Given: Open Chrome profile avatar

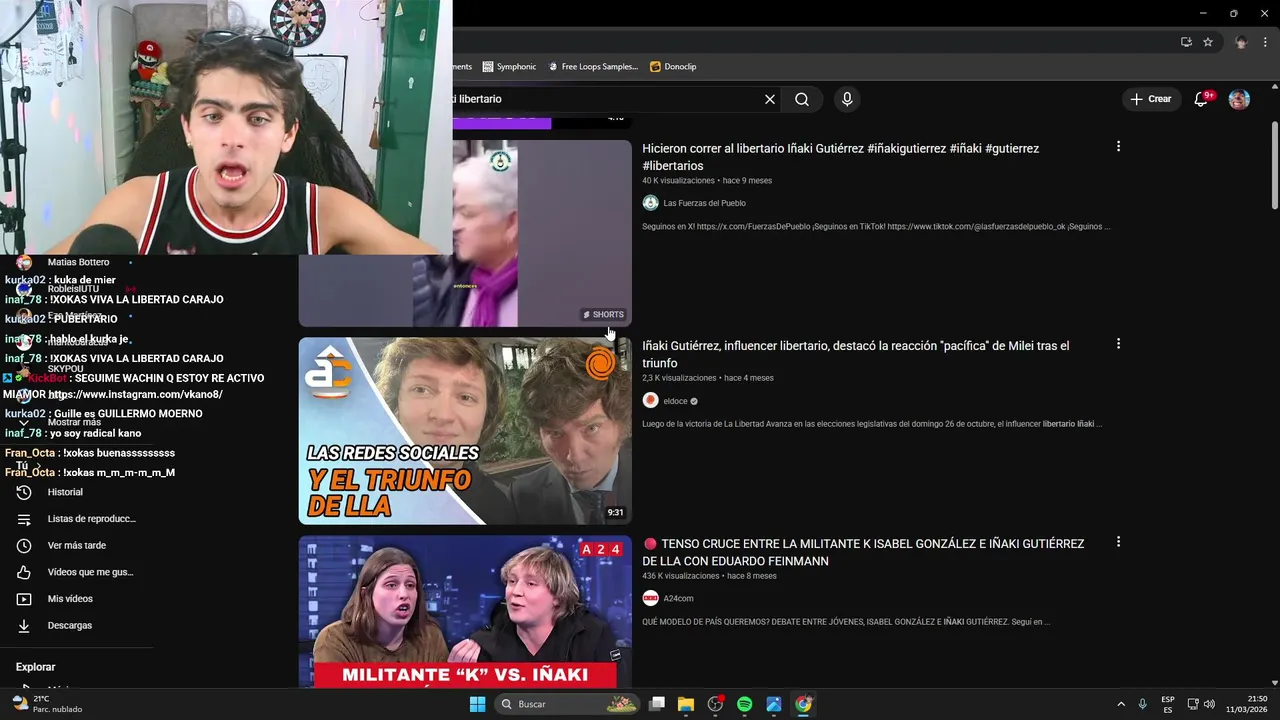Looking at the screenshot, I should (x=1241, y=42).
